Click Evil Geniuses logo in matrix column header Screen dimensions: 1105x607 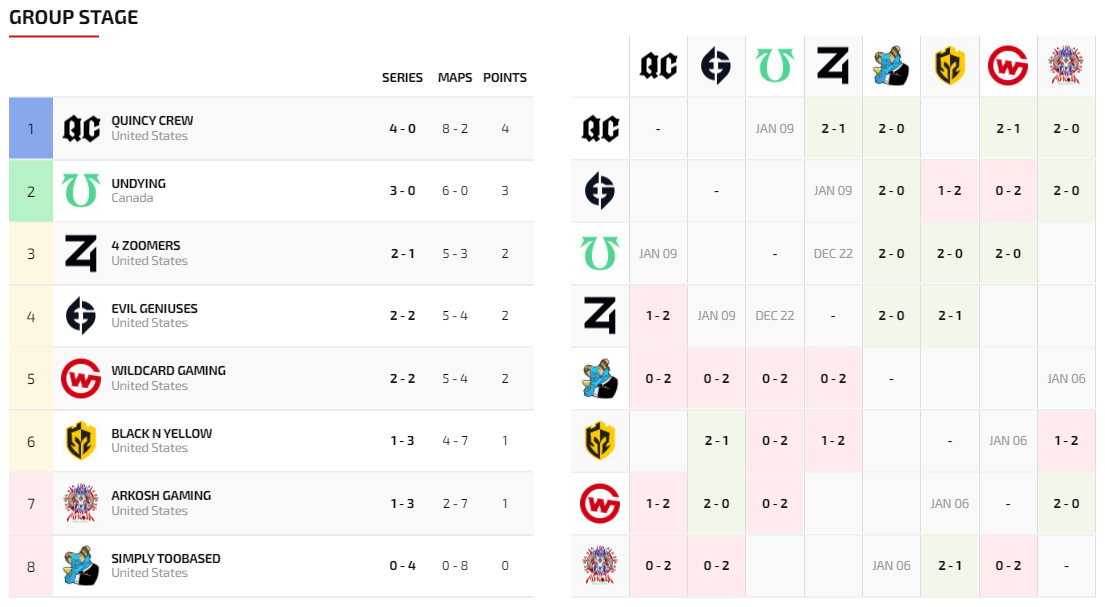(x=716, y=66)
